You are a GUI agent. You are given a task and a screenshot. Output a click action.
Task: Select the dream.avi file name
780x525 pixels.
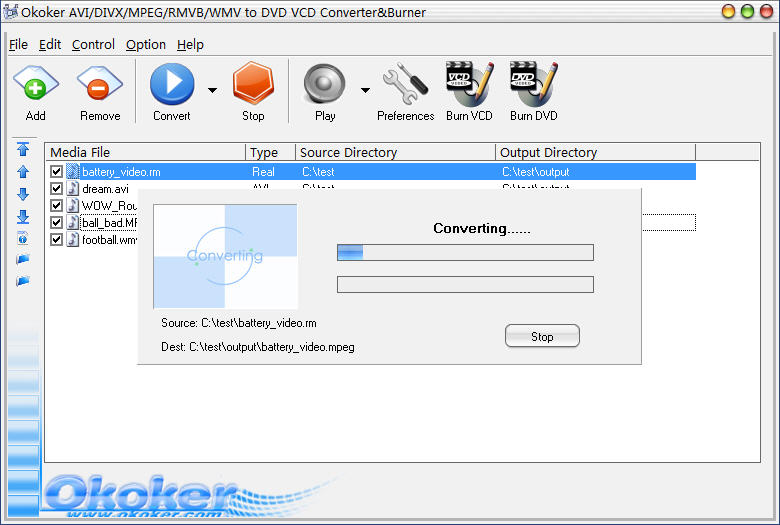105,189
